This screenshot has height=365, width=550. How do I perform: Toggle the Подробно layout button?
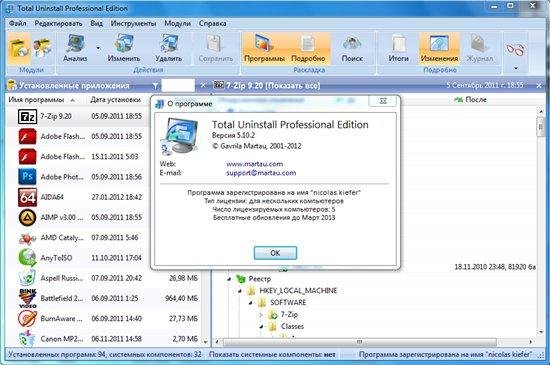(308, 49)
